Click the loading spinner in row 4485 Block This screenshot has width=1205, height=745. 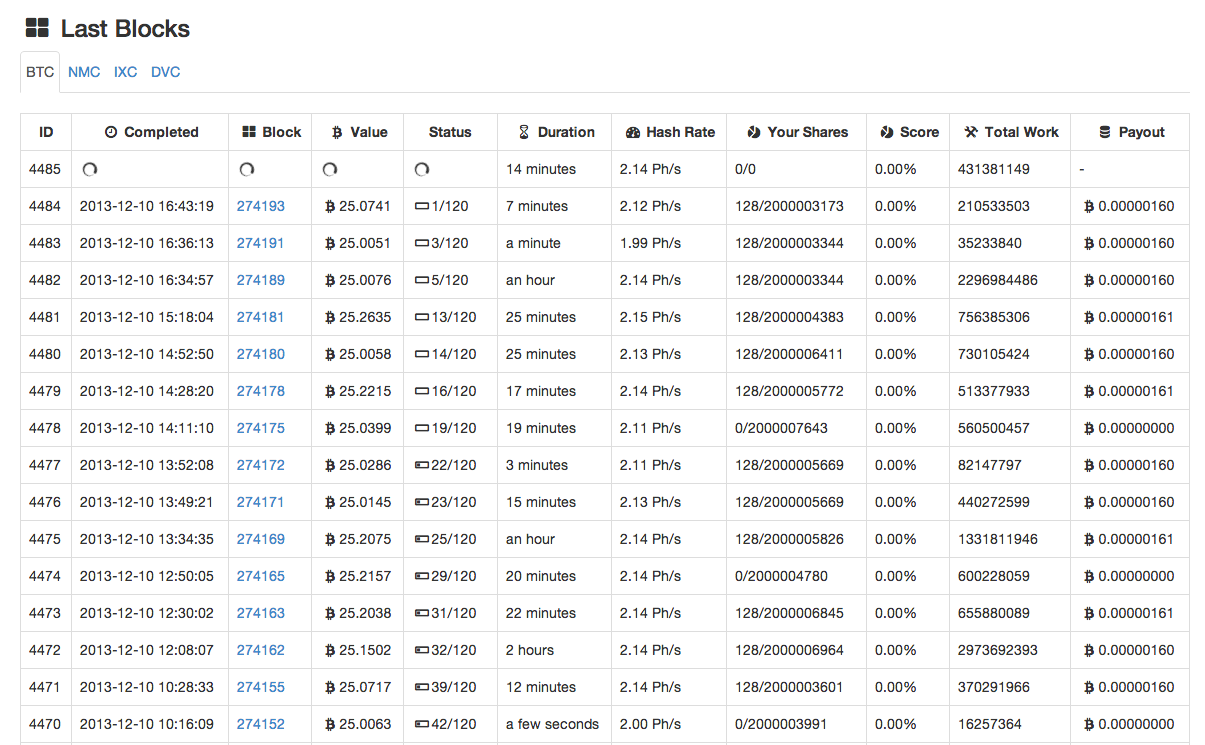247,170
